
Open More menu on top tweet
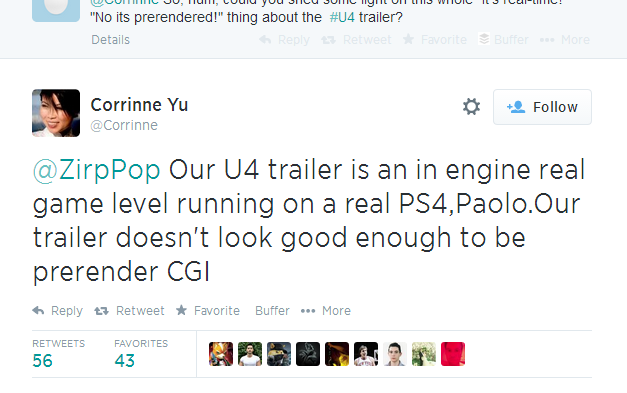click(x=565, y=40)
